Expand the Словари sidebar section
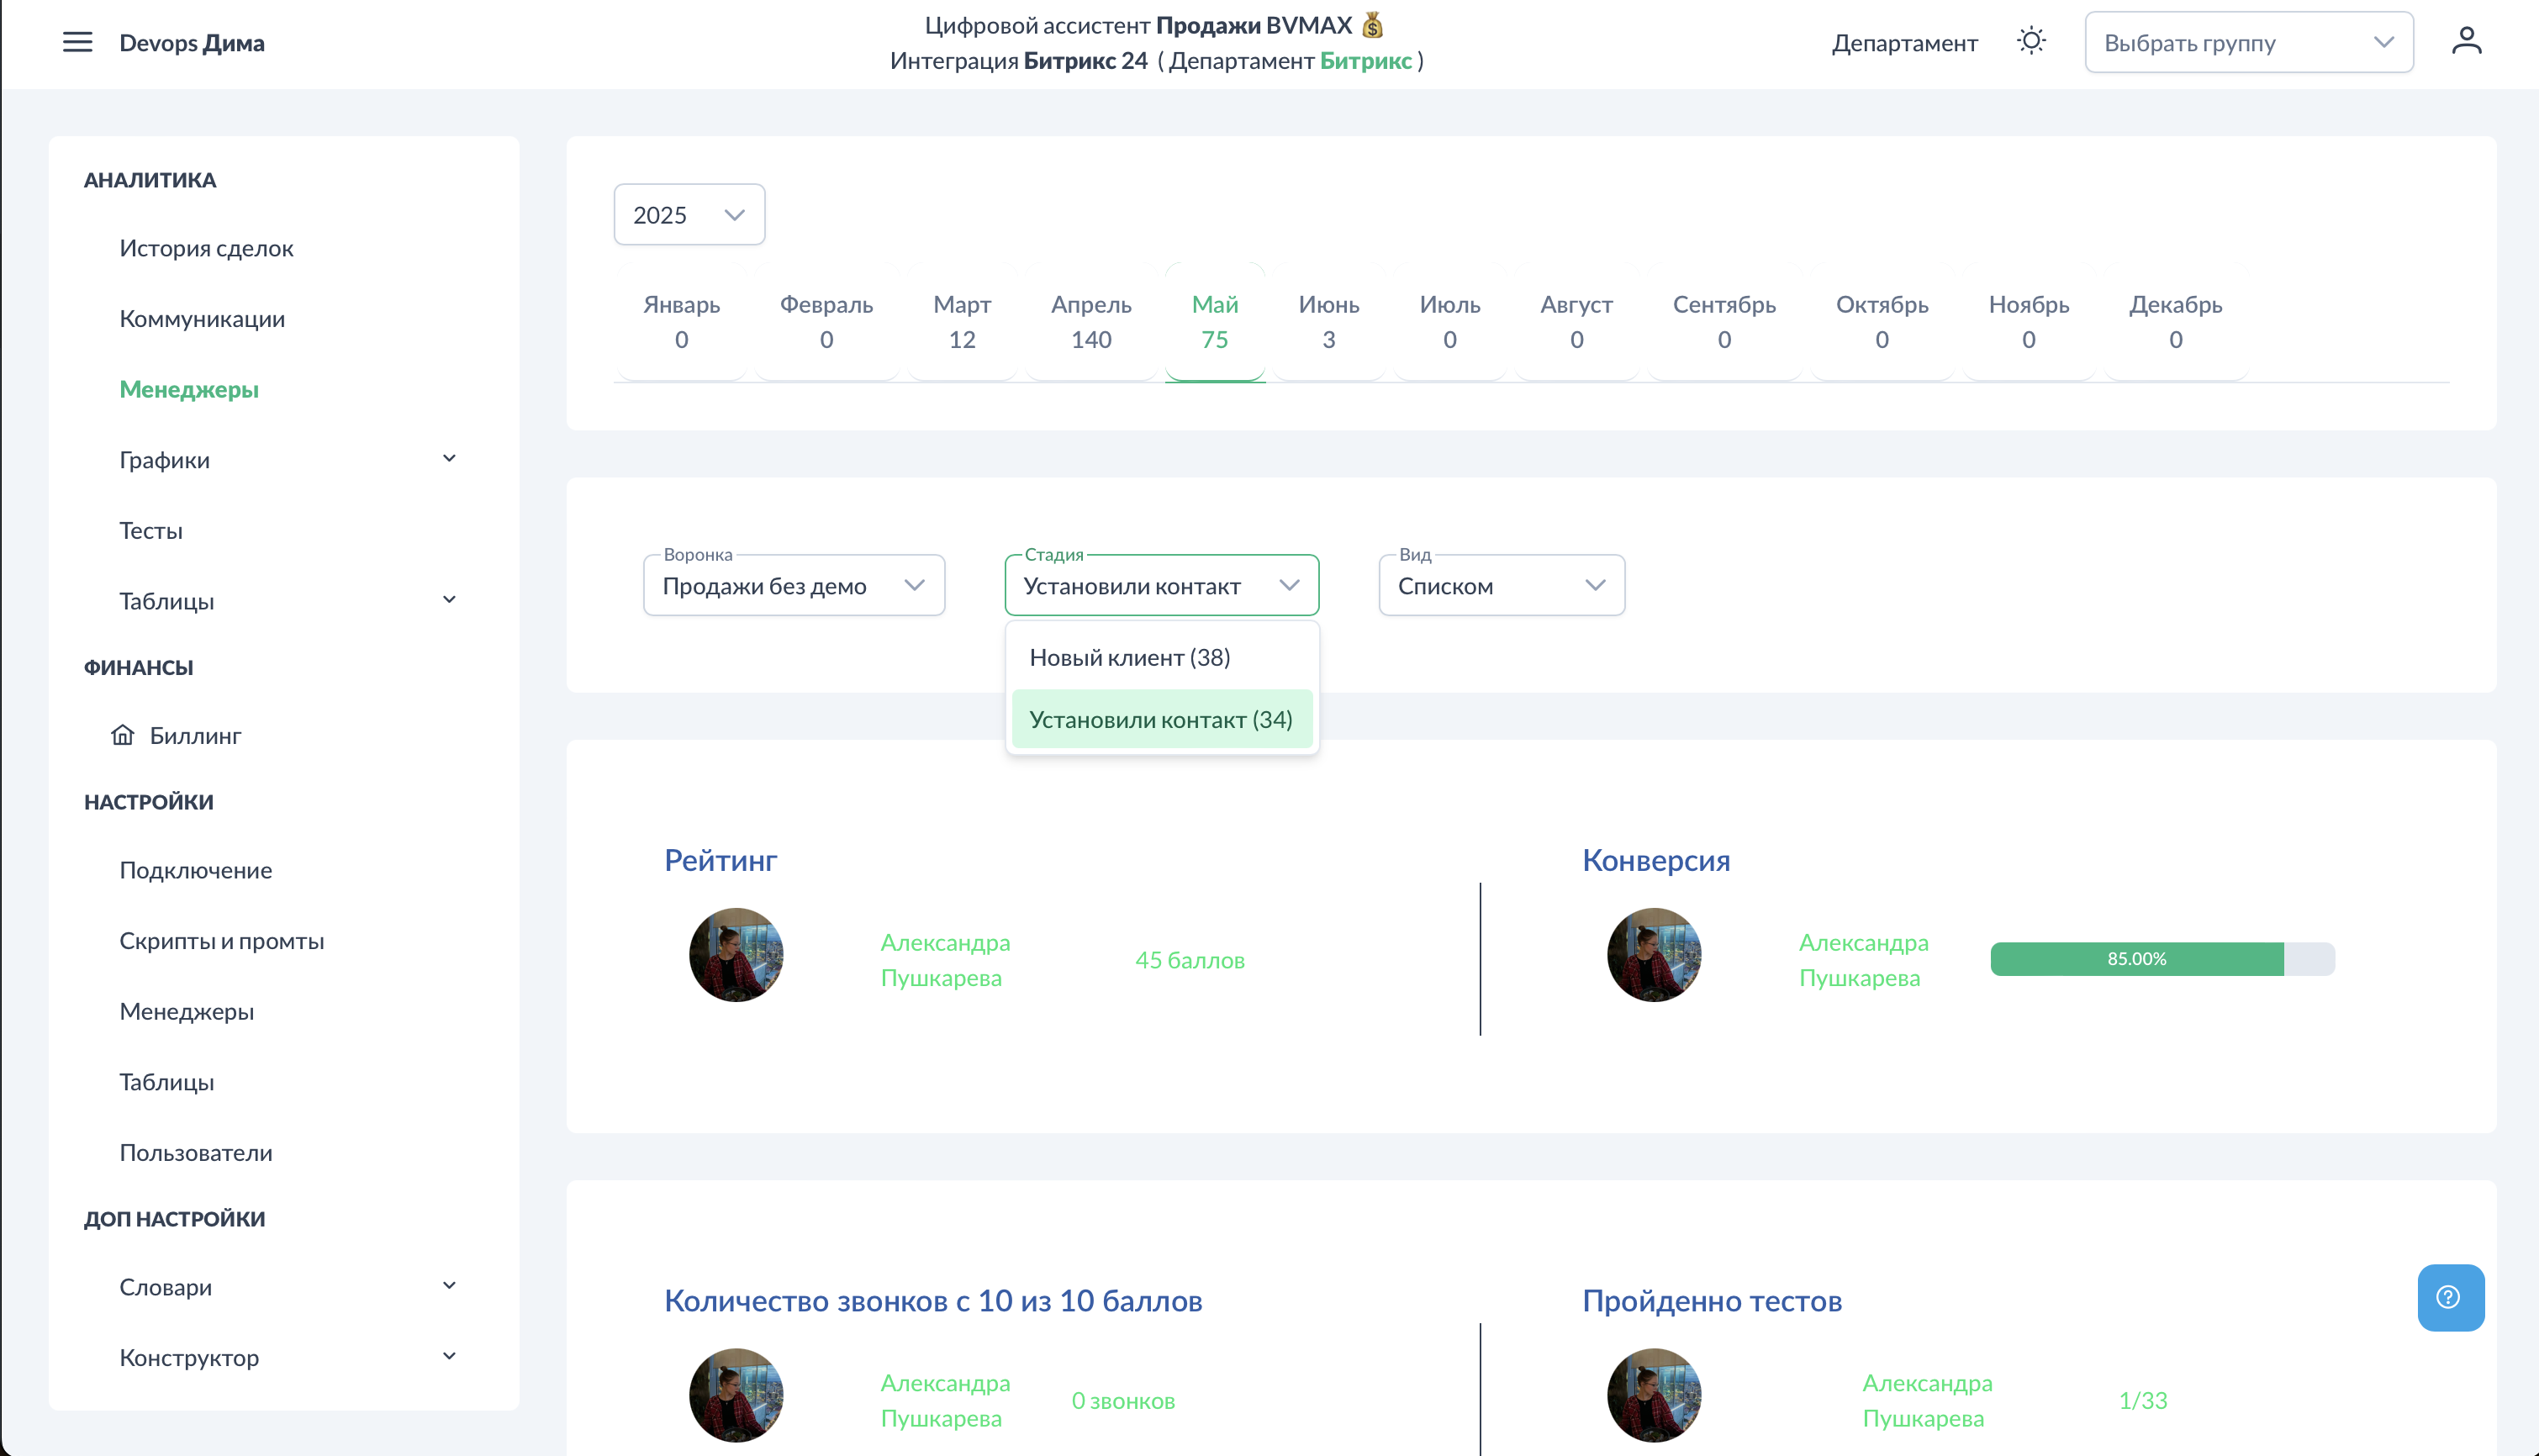 click(x=449, y=1286)
